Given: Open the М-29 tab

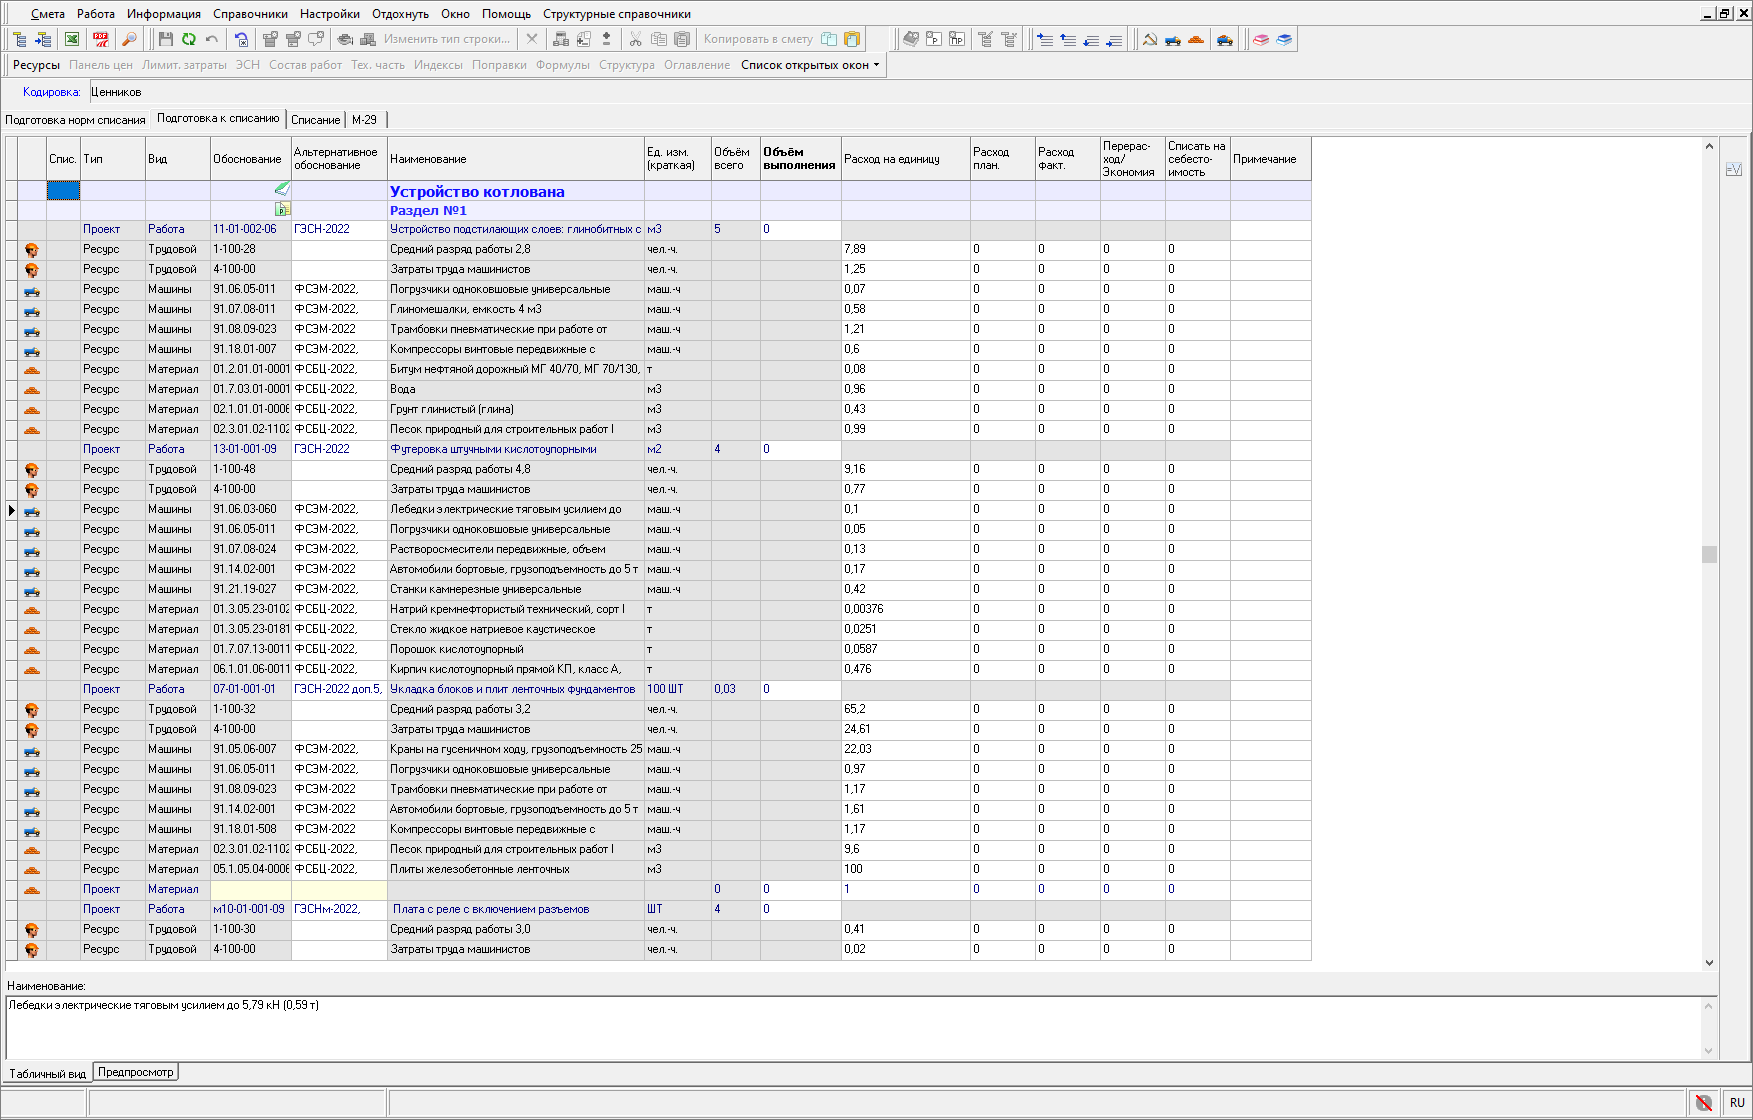Looking at the screenshot, I should (x=364, y=120).
